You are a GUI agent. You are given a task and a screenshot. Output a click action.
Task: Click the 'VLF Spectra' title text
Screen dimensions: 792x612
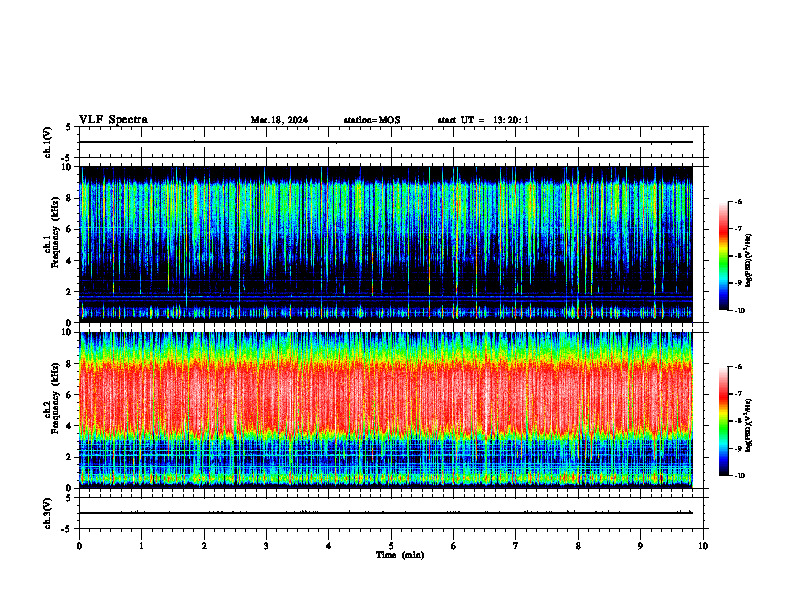click(113, 120)
